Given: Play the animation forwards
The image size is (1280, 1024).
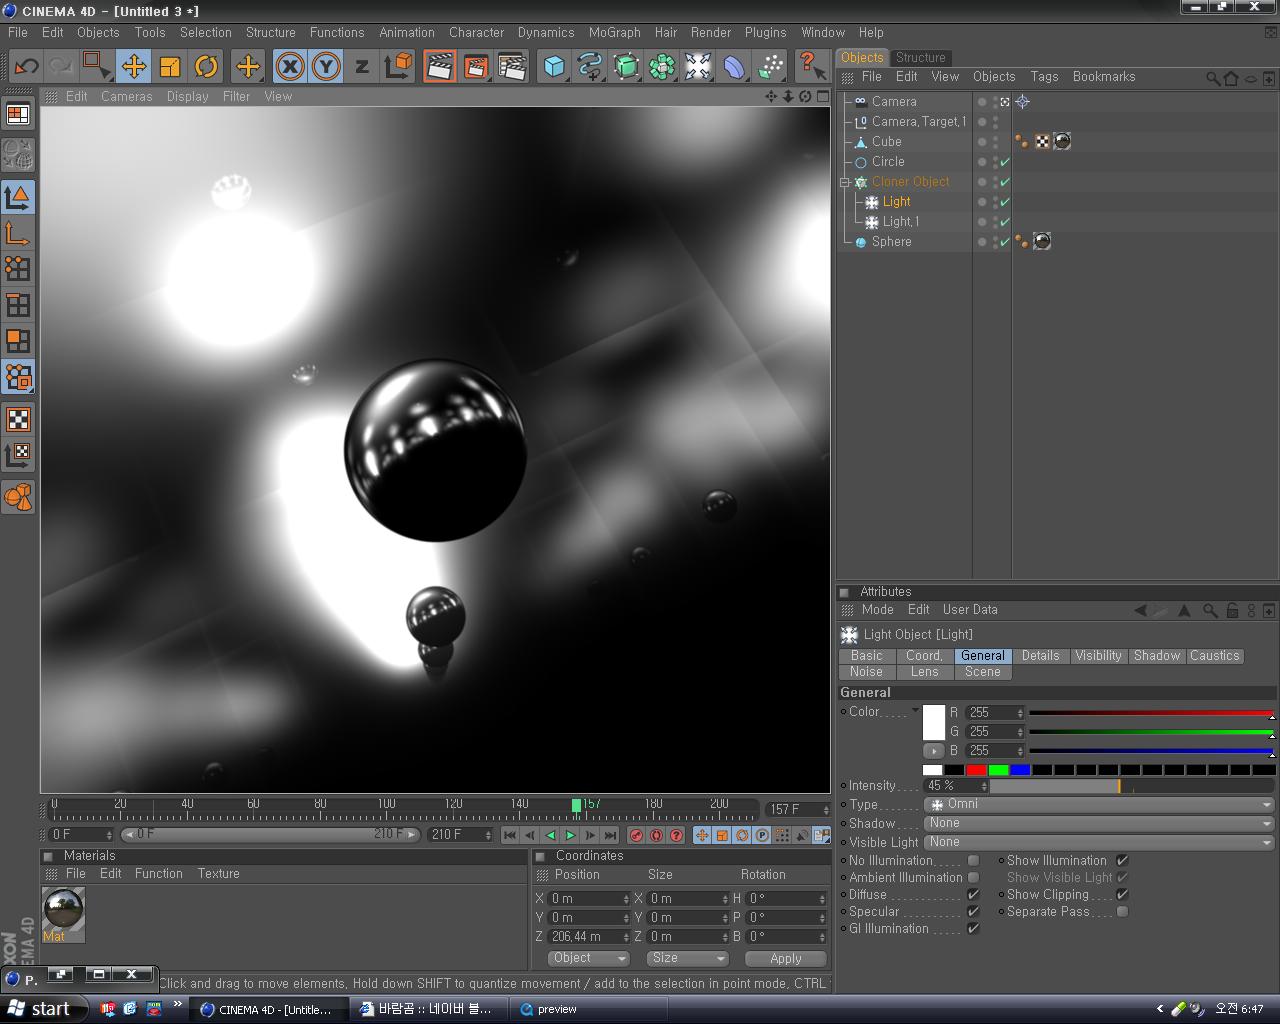Looking at the screenshot, I should coord(570,835).
